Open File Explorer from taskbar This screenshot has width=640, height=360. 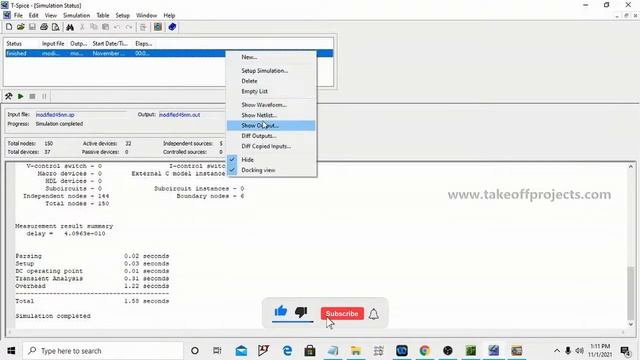point(356,351)
